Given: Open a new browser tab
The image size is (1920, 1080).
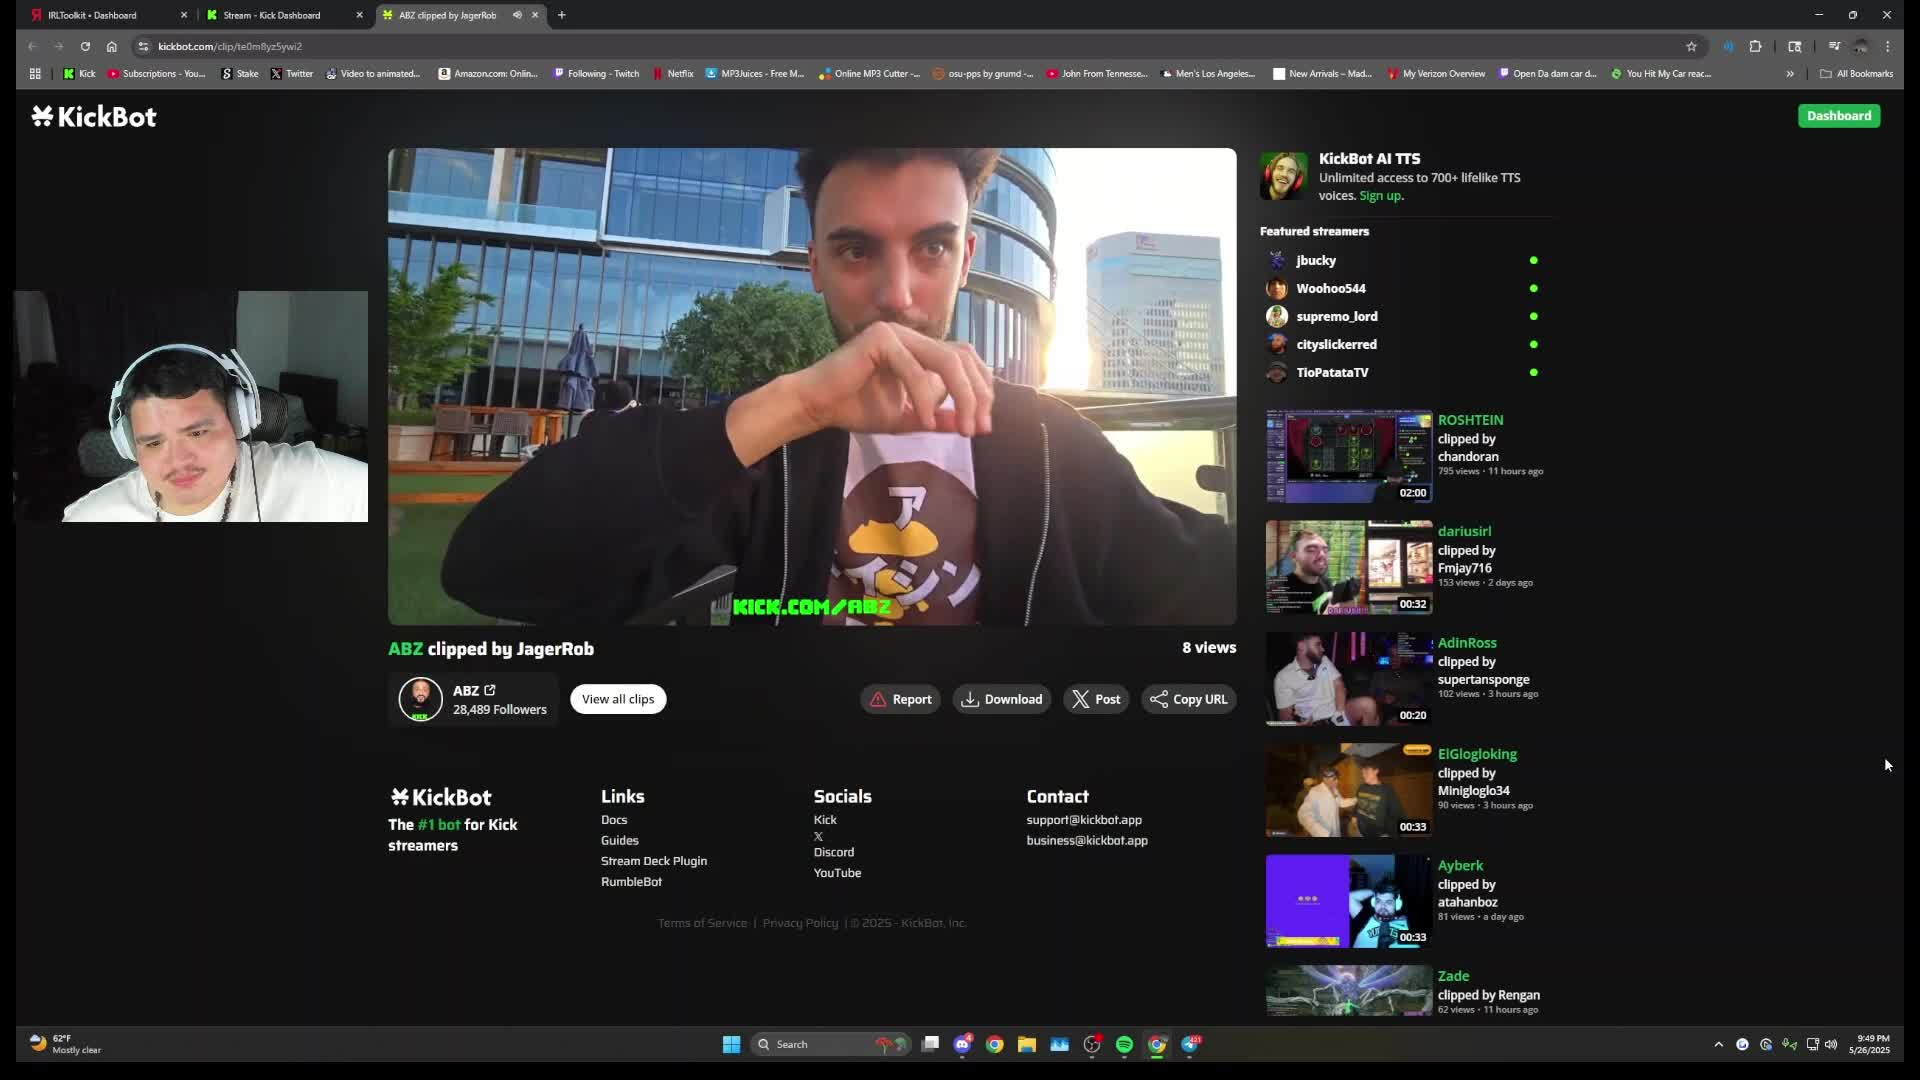Looking at the screenshot, I should coord(562,15).
